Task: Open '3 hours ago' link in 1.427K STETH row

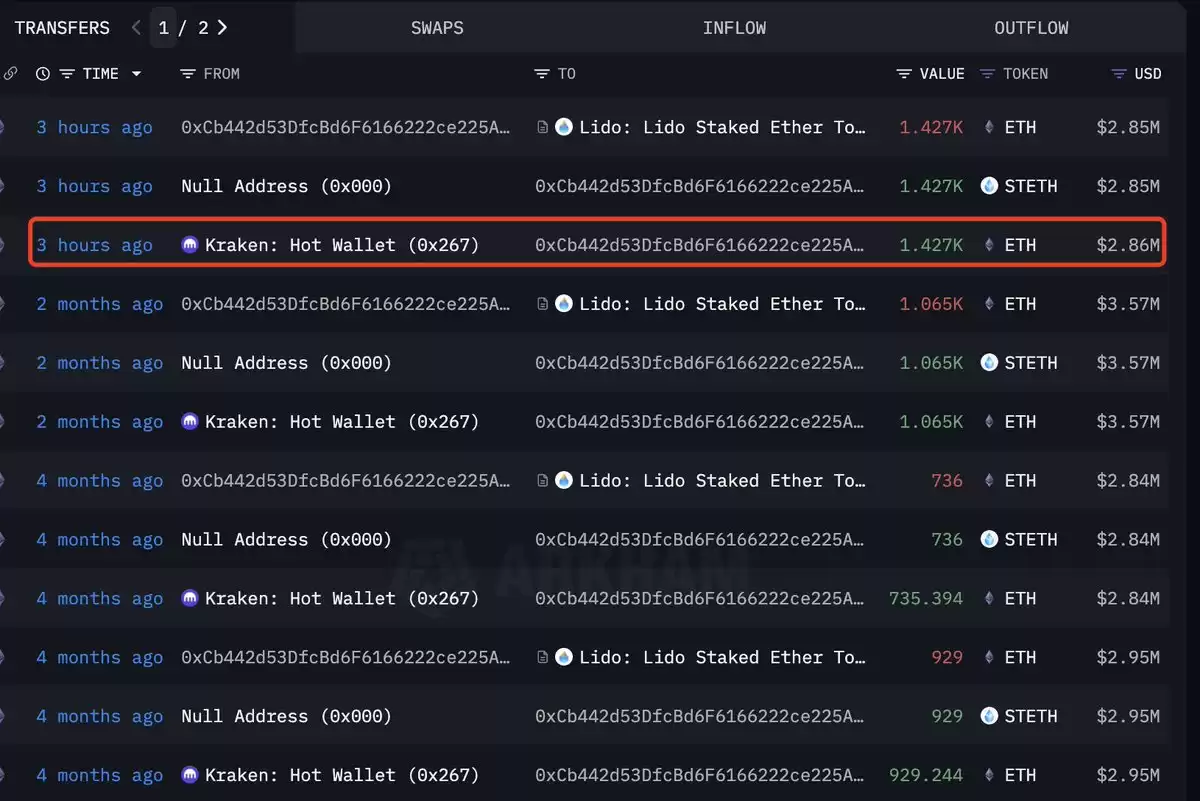Action: 95,186
